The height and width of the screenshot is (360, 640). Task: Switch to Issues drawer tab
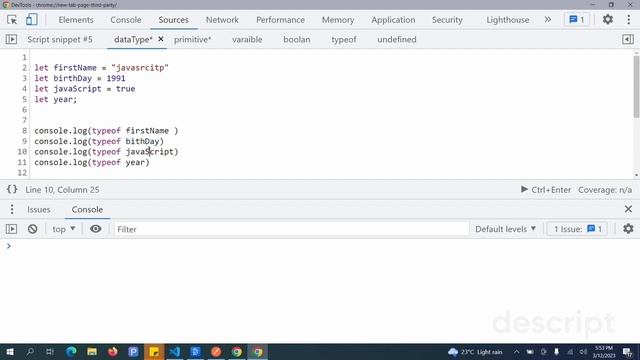pyautogui.click(x=39, y=209)
